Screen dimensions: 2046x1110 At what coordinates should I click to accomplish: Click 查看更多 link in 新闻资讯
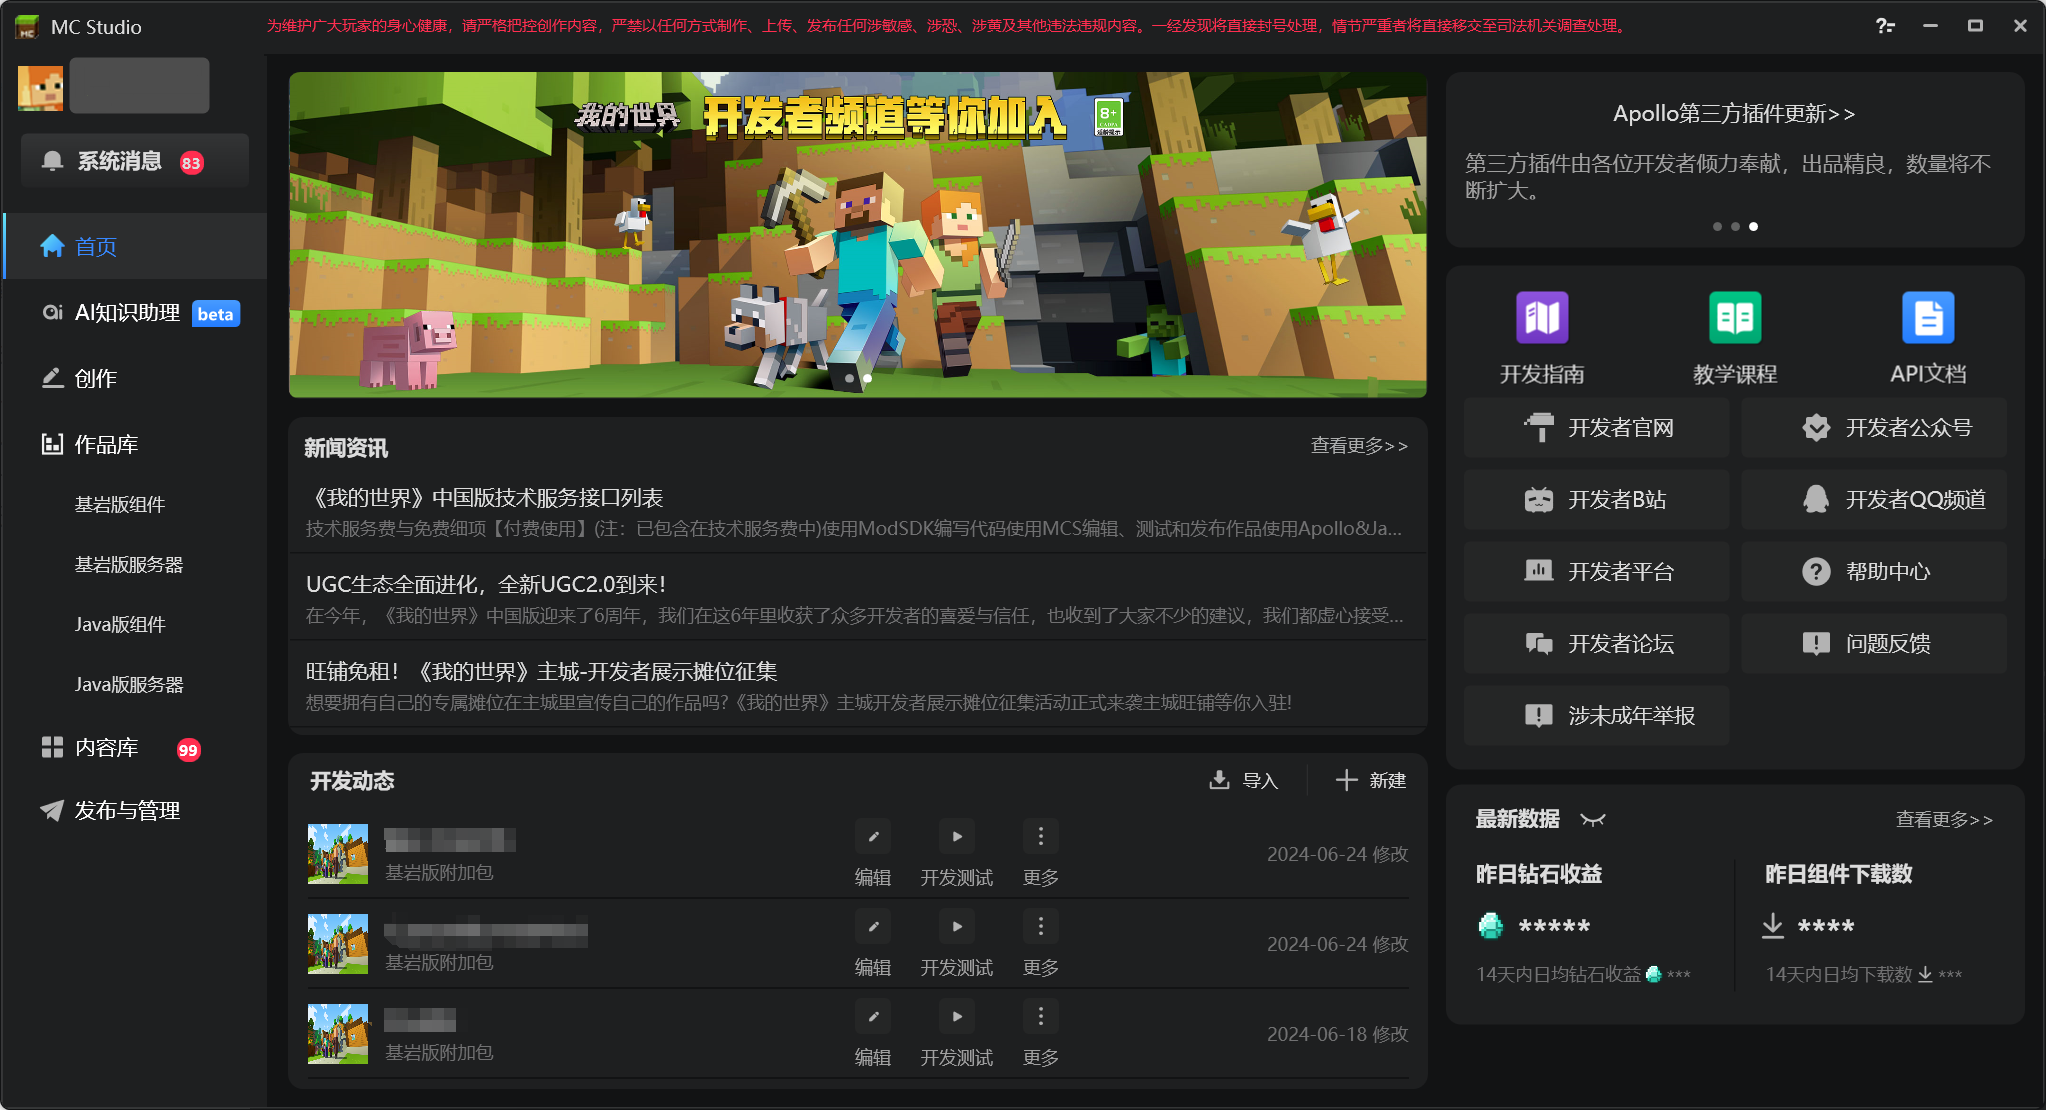click(1359, 446)
